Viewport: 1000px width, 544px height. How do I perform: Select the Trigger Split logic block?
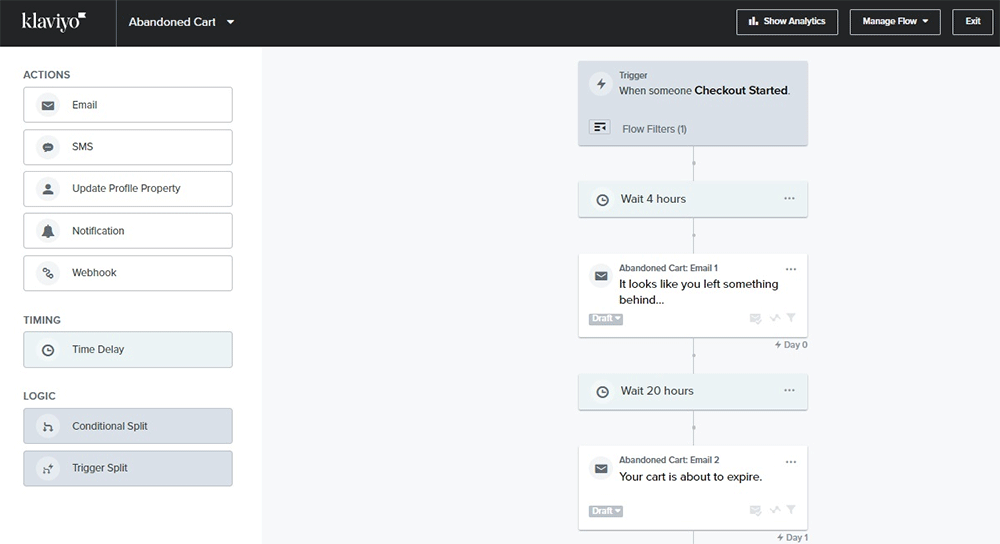(x=128, y=468)
